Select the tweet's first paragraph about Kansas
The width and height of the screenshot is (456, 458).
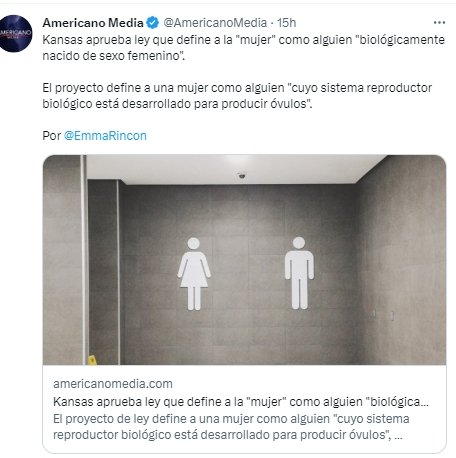(x=243, y=48)
